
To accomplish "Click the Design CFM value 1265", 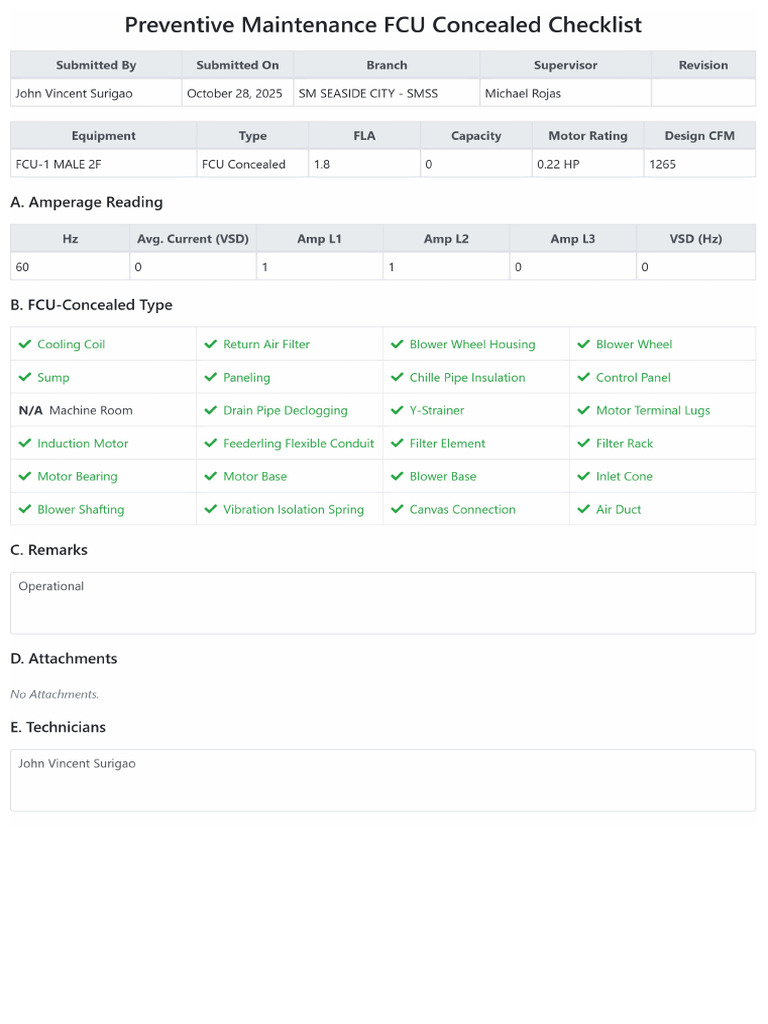I will 662,164.
